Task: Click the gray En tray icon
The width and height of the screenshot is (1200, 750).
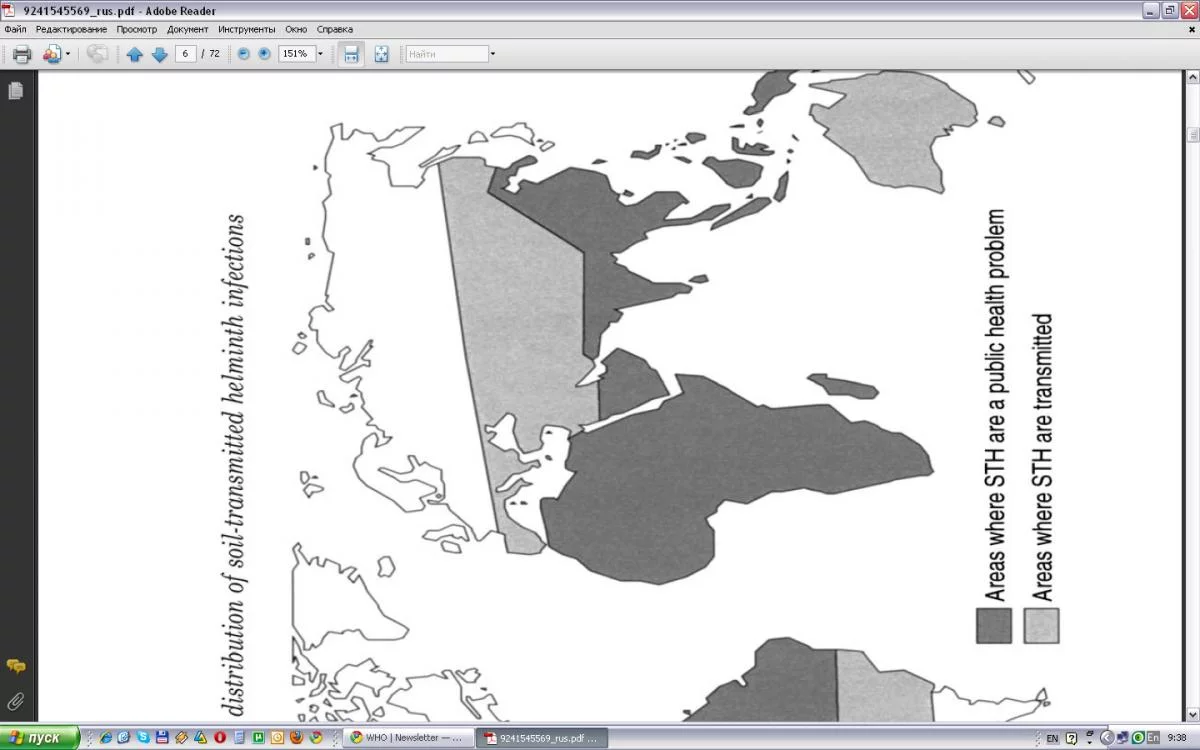Action: [x=1153, y=738]
